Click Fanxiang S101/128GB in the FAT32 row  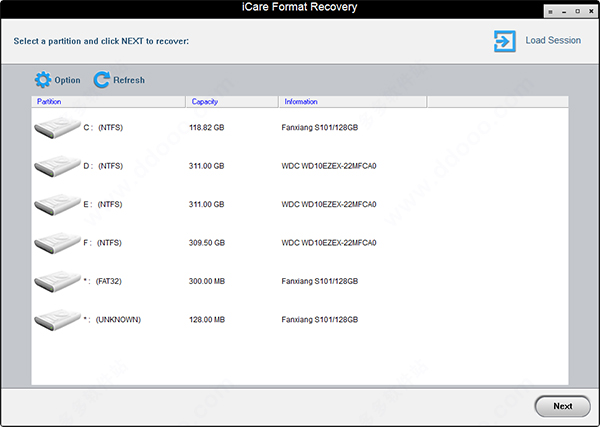click(320, 281)
